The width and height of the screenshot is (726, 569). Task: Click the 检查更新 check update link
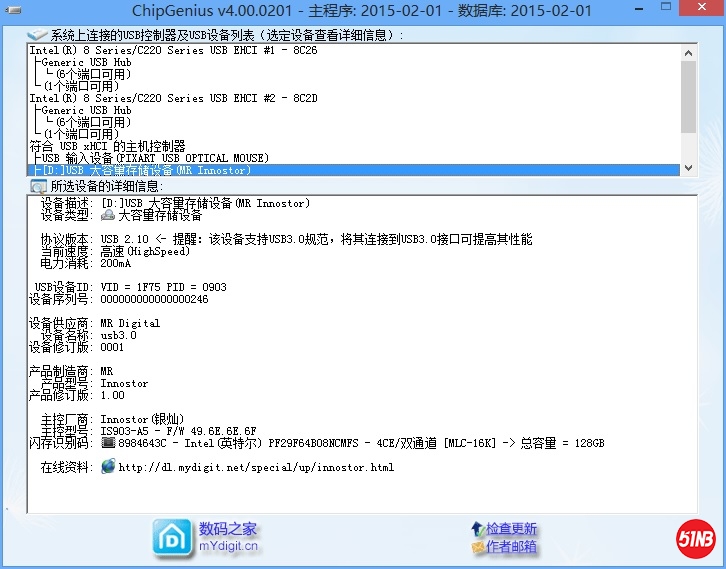tap(512, 529)
